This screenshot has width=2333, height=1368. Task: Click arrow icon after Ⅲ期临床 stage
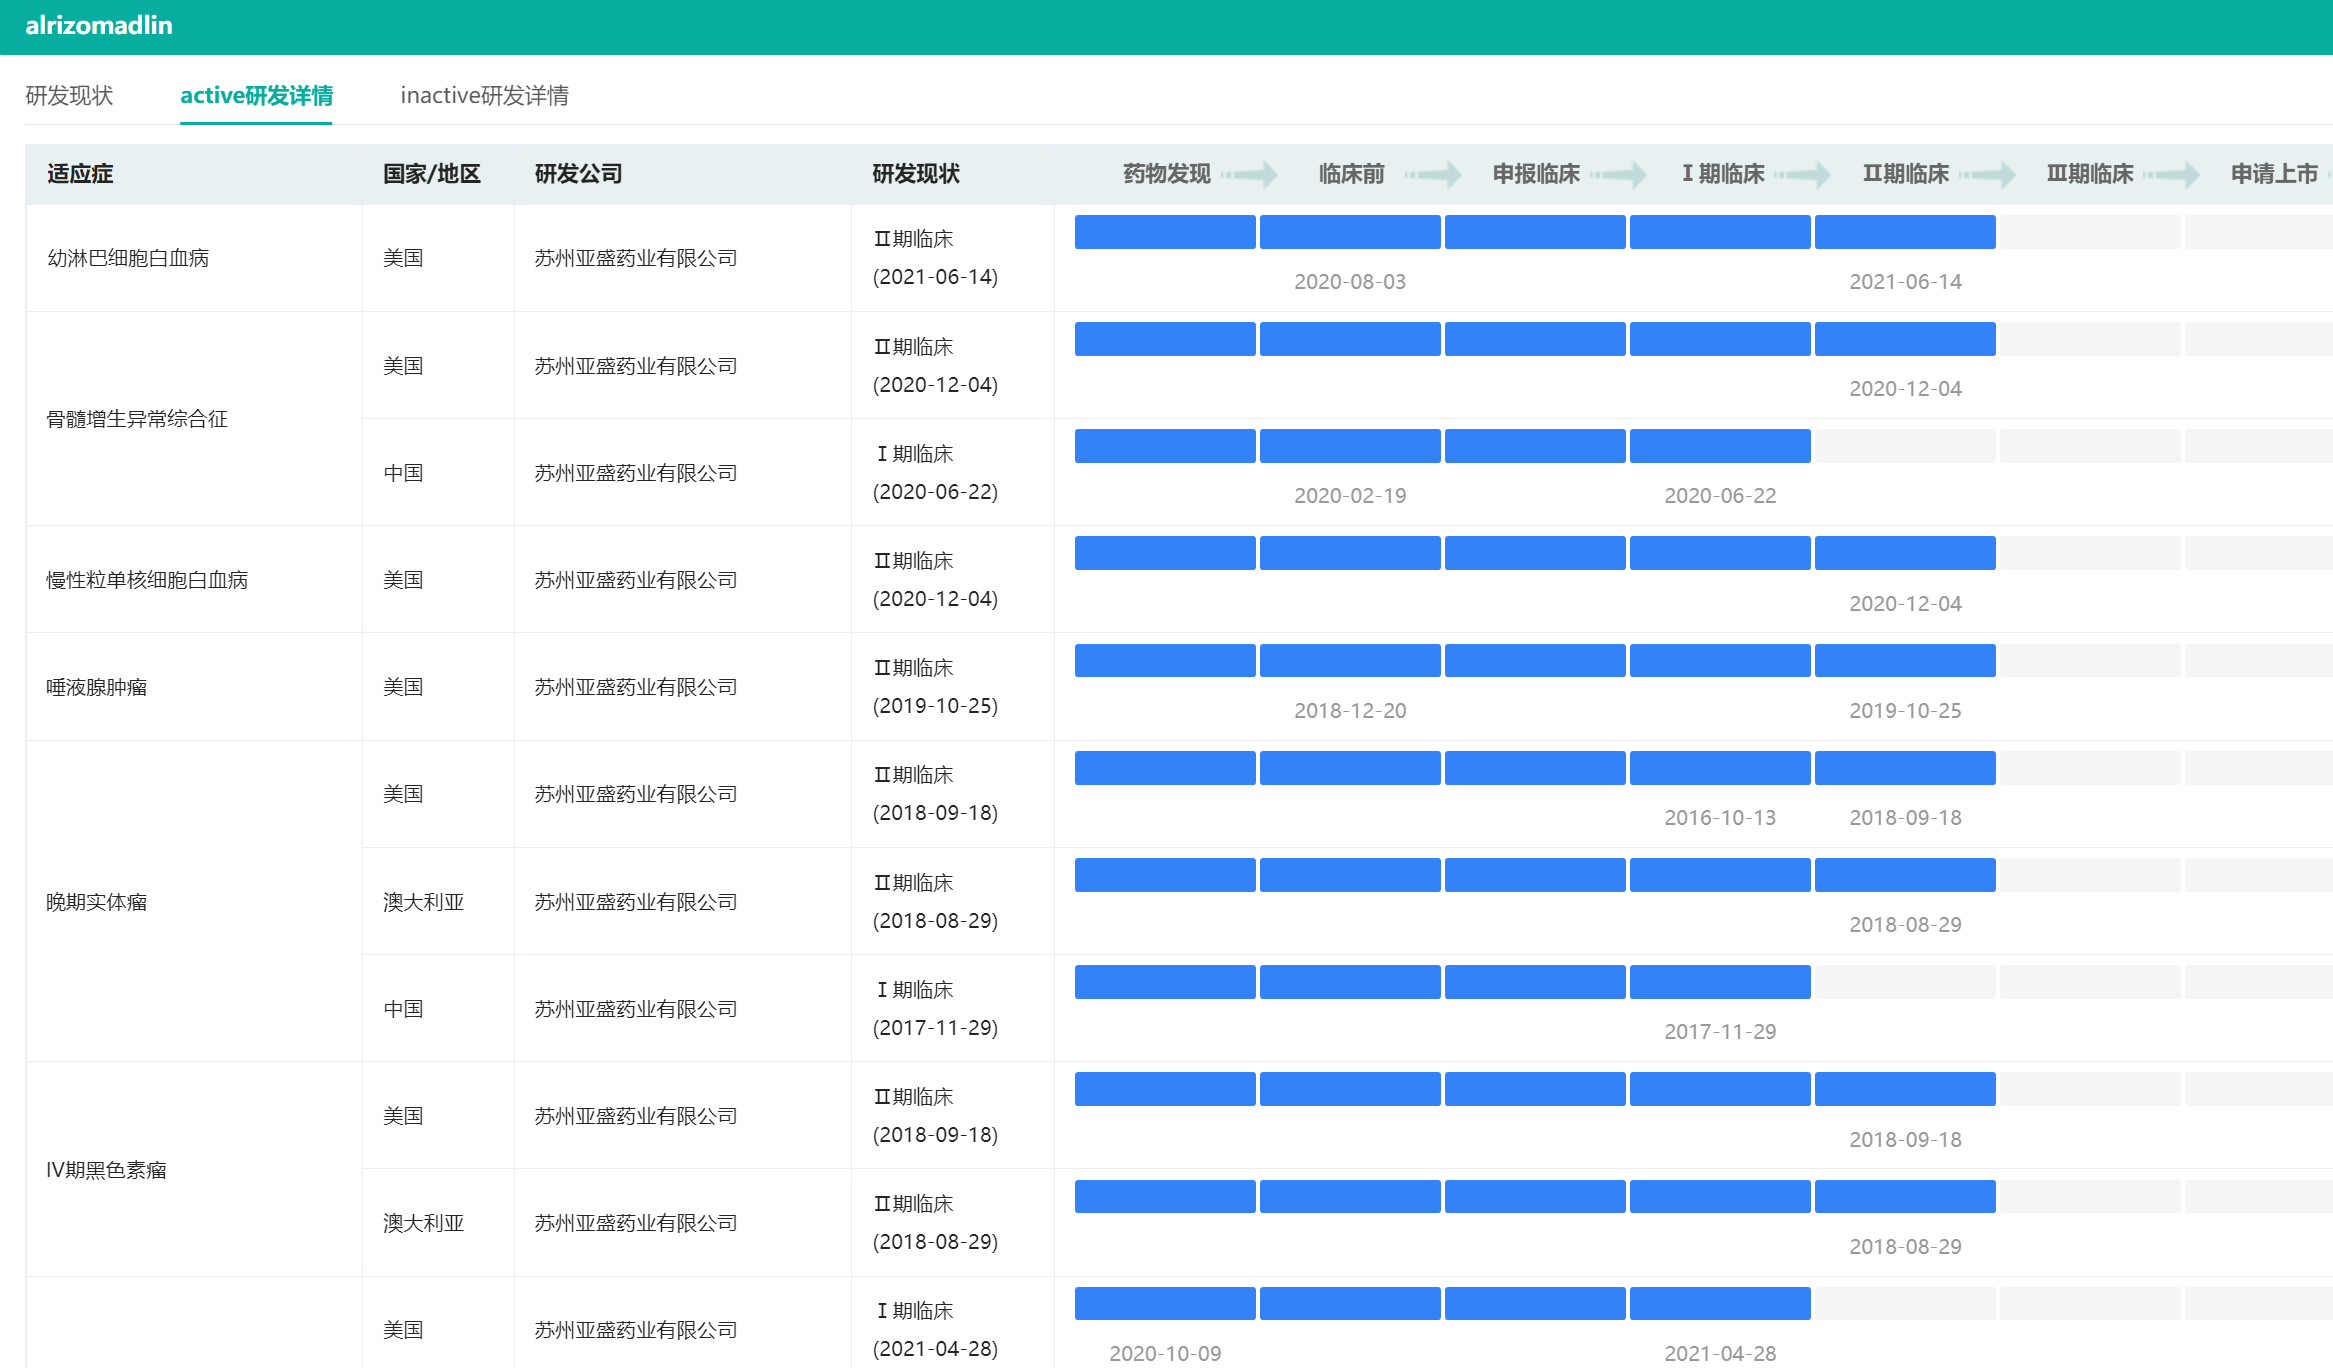click(2172, 174)
